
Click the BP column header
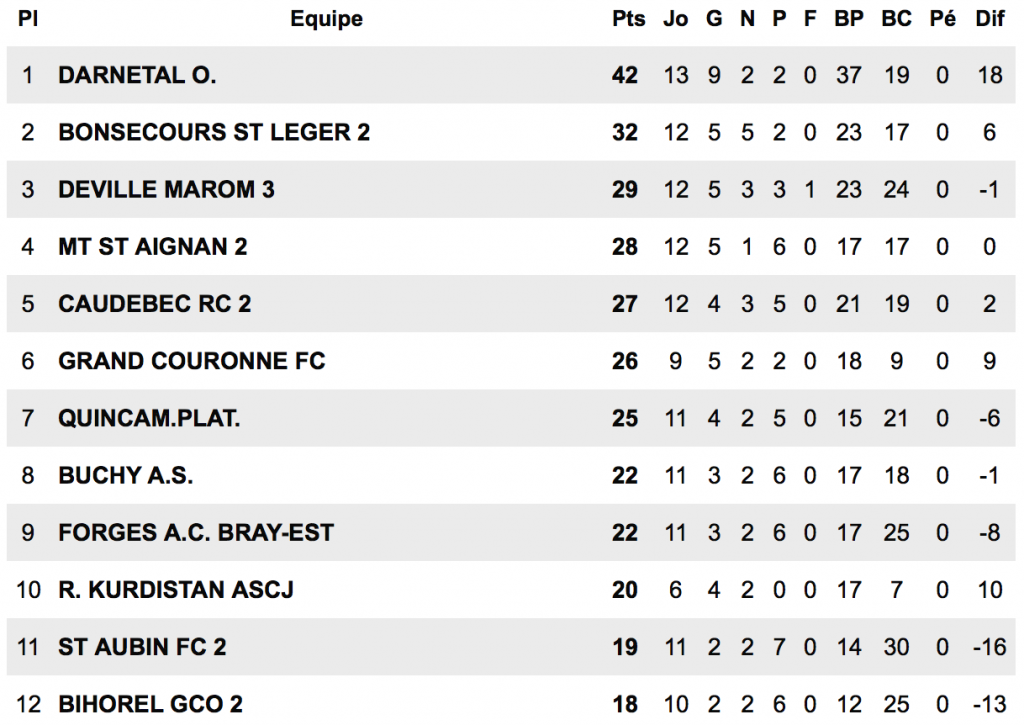click(x=849, y=19)
